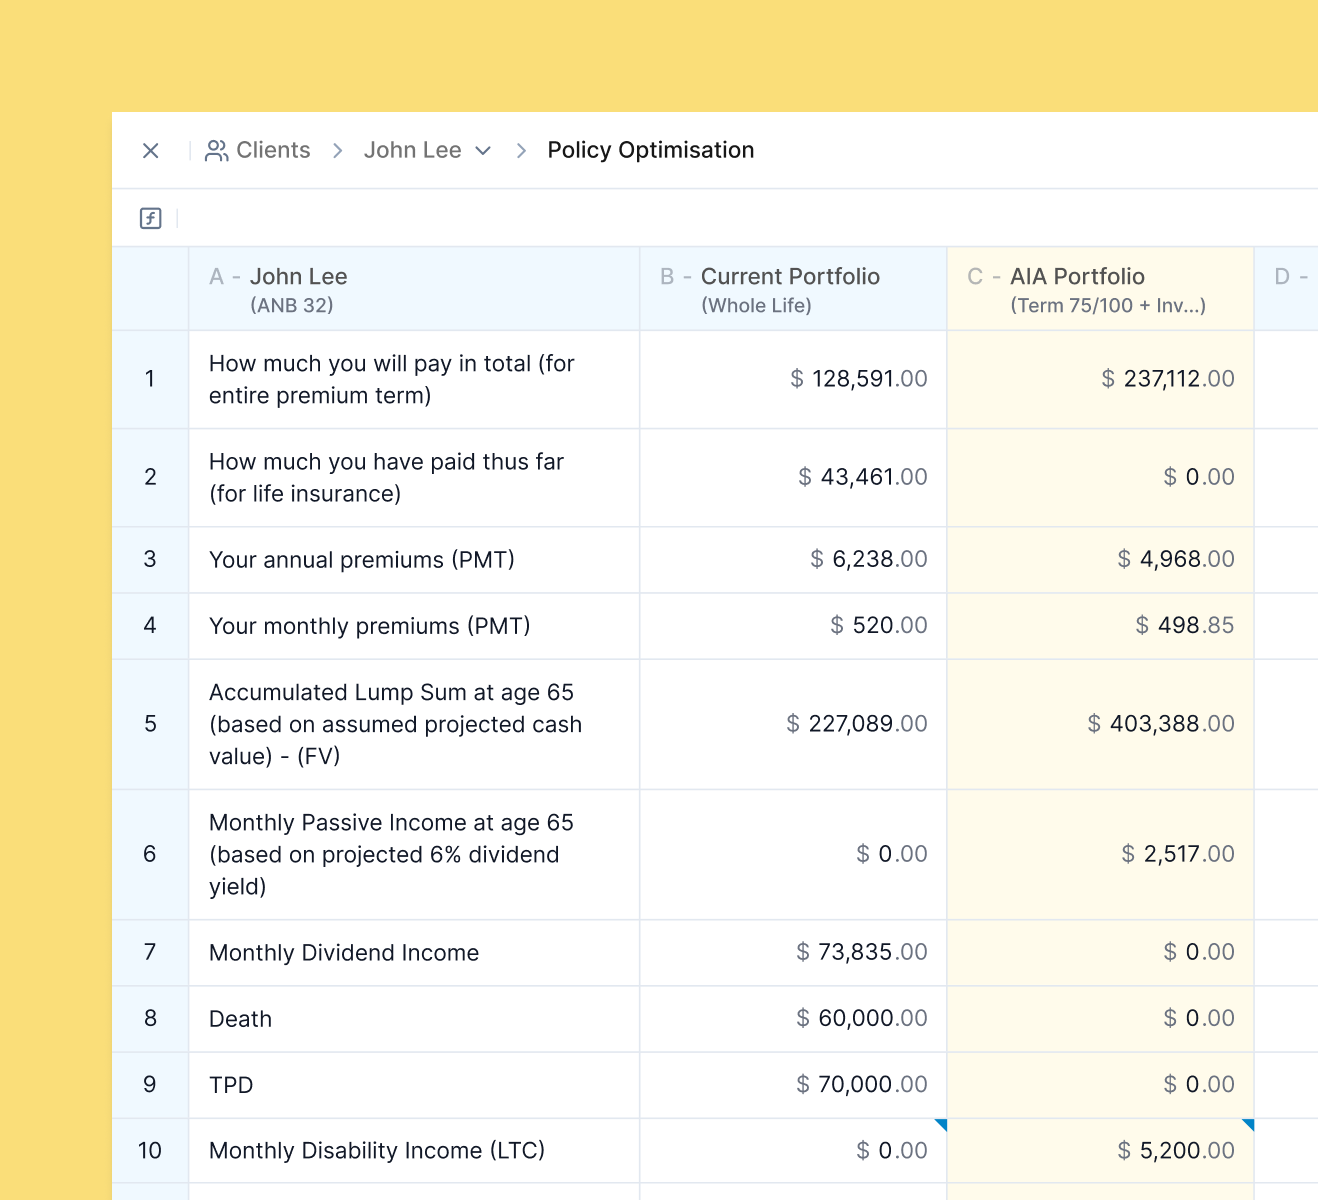This screenshot has height=1200, width=1318.
Task: Go to Clients breadcrumb link
Action: coord(273,150)
